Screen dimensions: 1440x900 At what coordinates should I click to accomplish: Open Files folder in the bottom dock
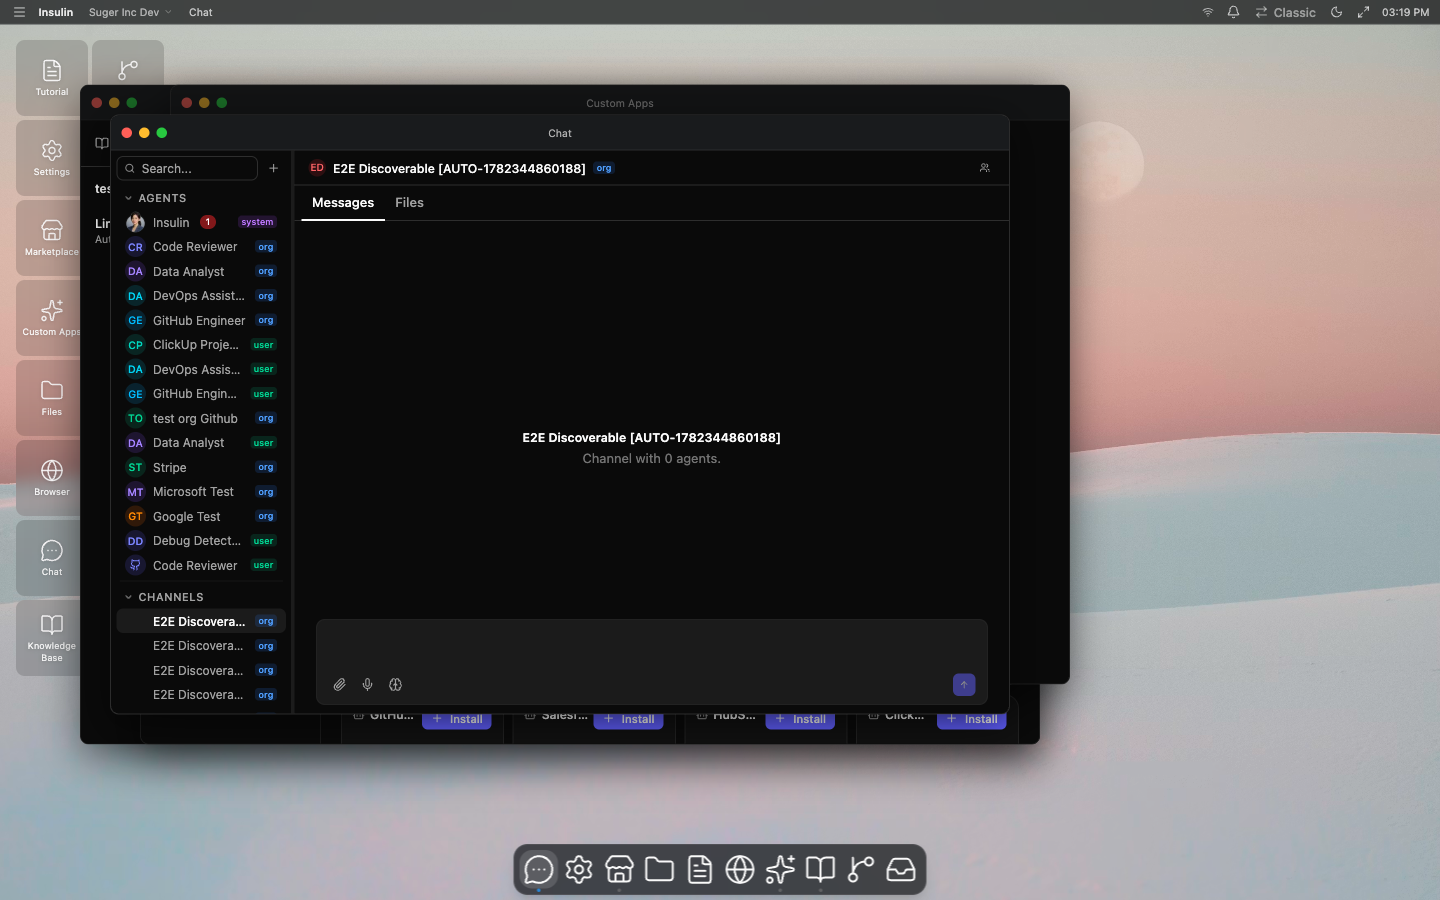coord(659,869)
